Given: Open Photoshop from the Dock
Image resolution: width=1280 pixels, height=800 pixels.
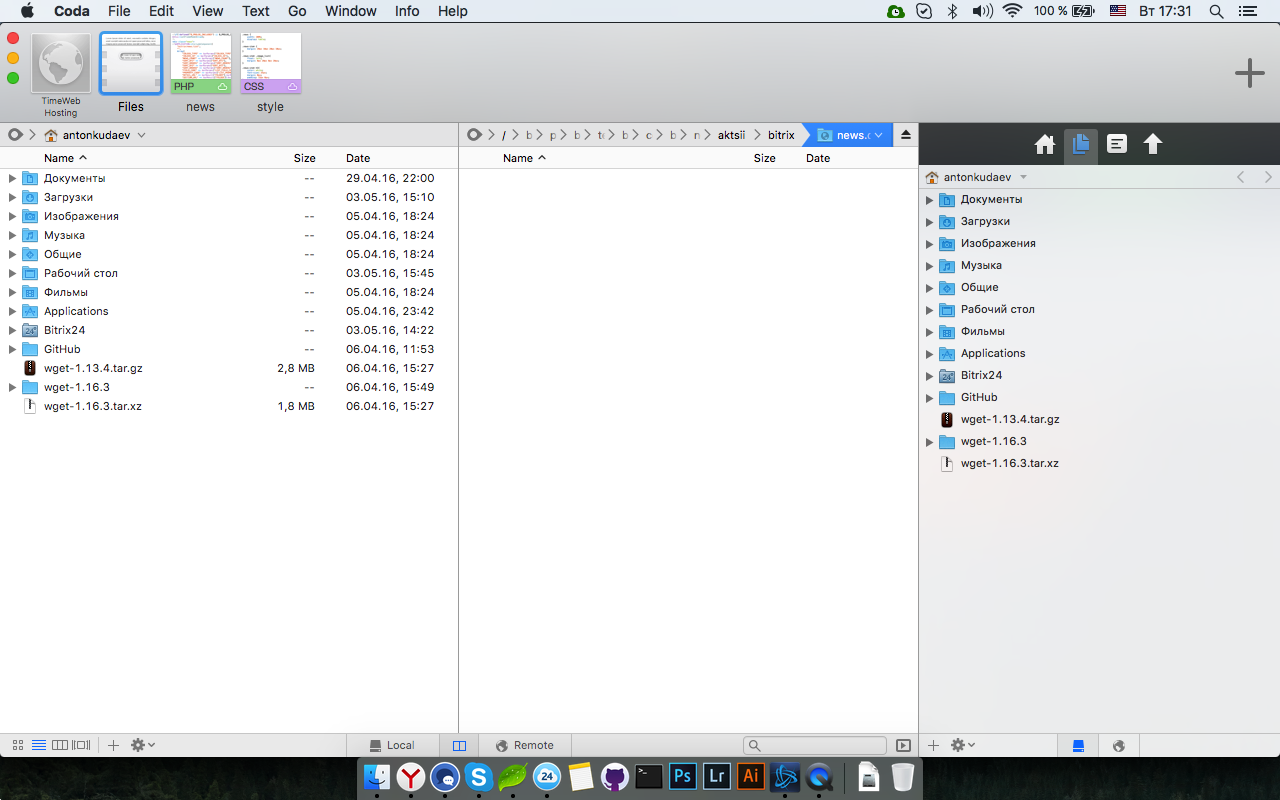Looking at the screenshot, I should 683,776.
